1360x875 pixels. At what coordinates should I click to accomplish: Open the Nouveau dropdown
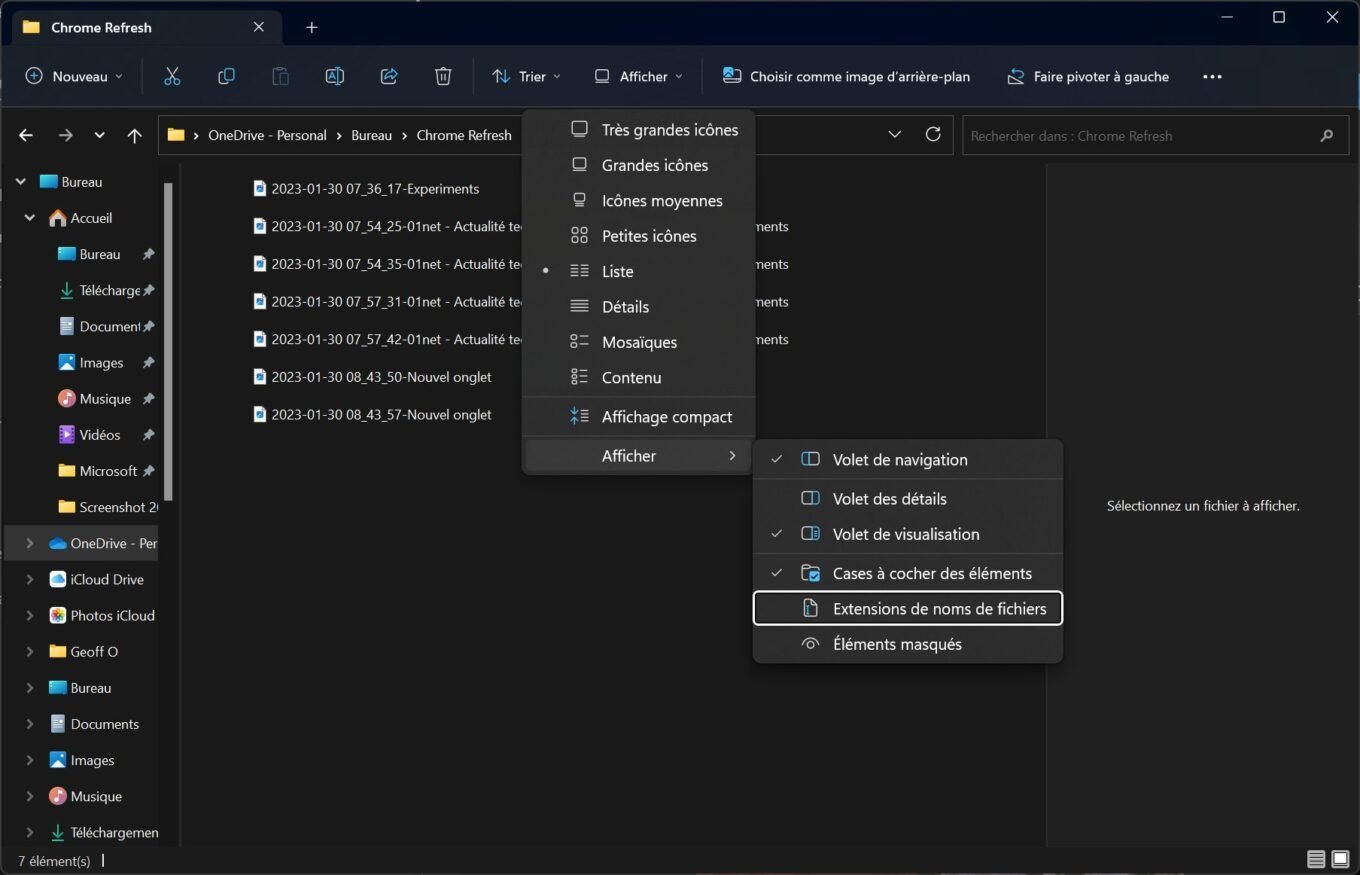pyautogui.click(x=74, y=76)
